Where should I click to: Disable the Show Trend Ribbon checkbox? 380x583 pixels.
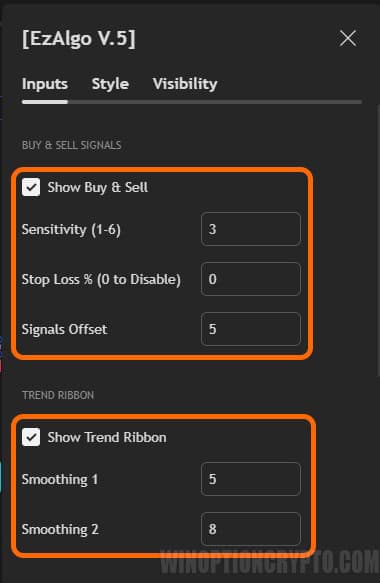[31, 437]
